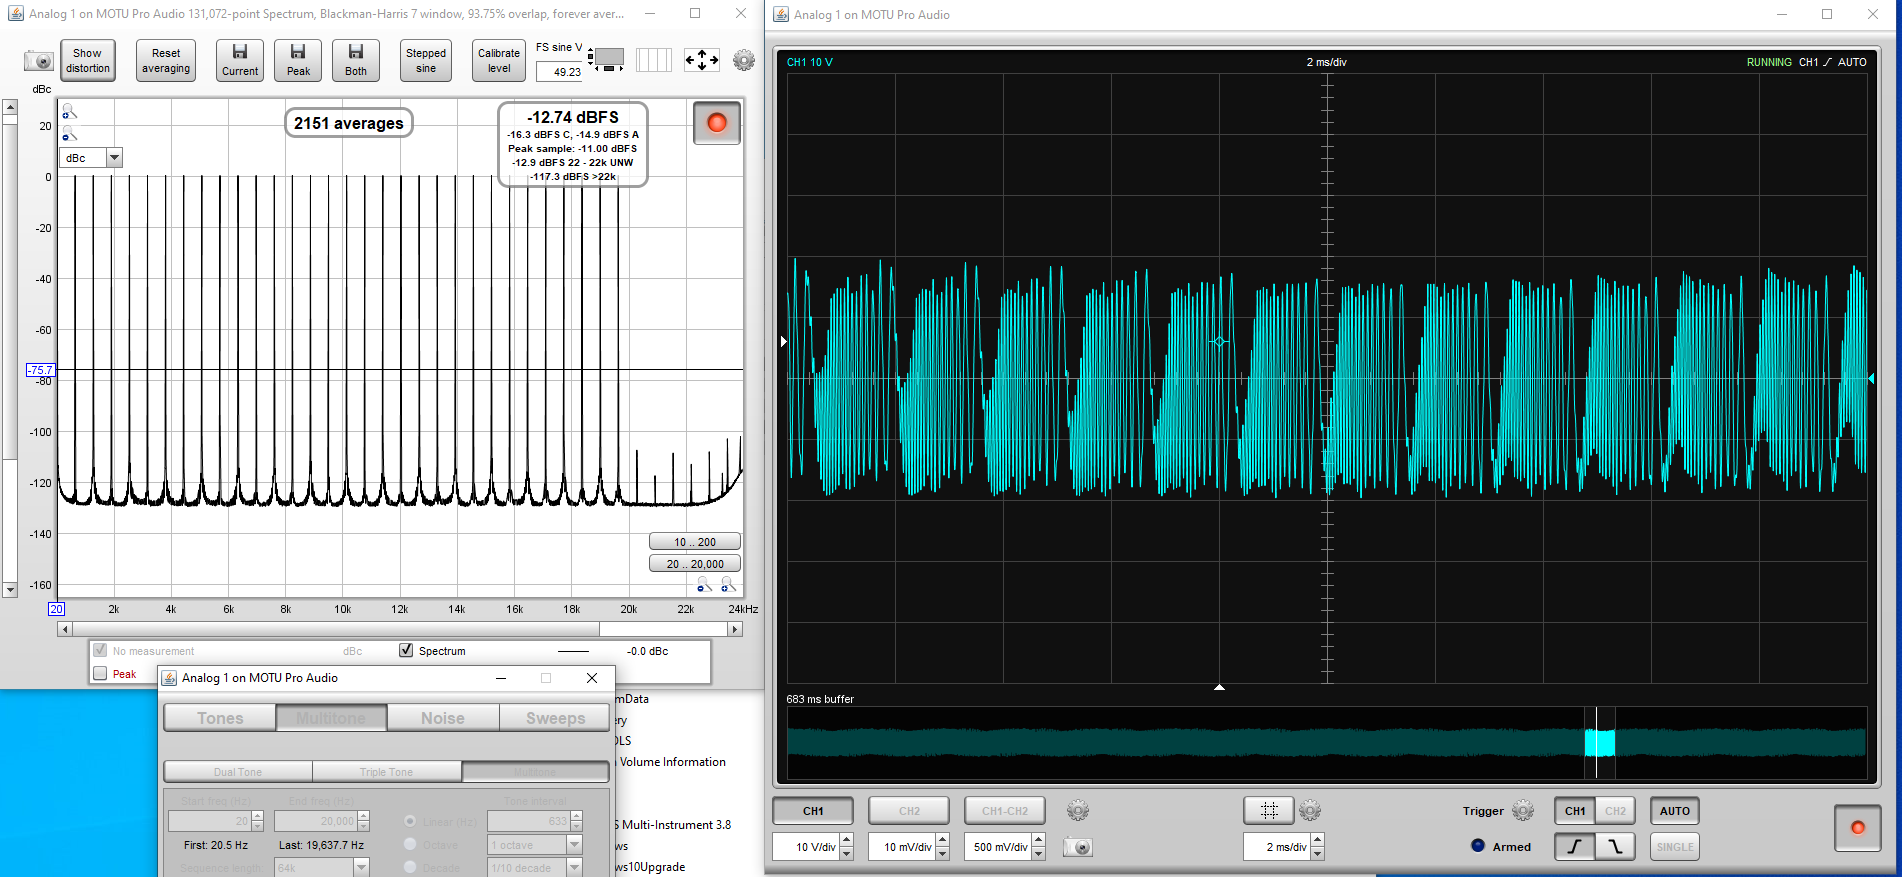The image size is (1902, 877).
Task: Select Linear (Hz) radio button
Action: tap(410, 821)
